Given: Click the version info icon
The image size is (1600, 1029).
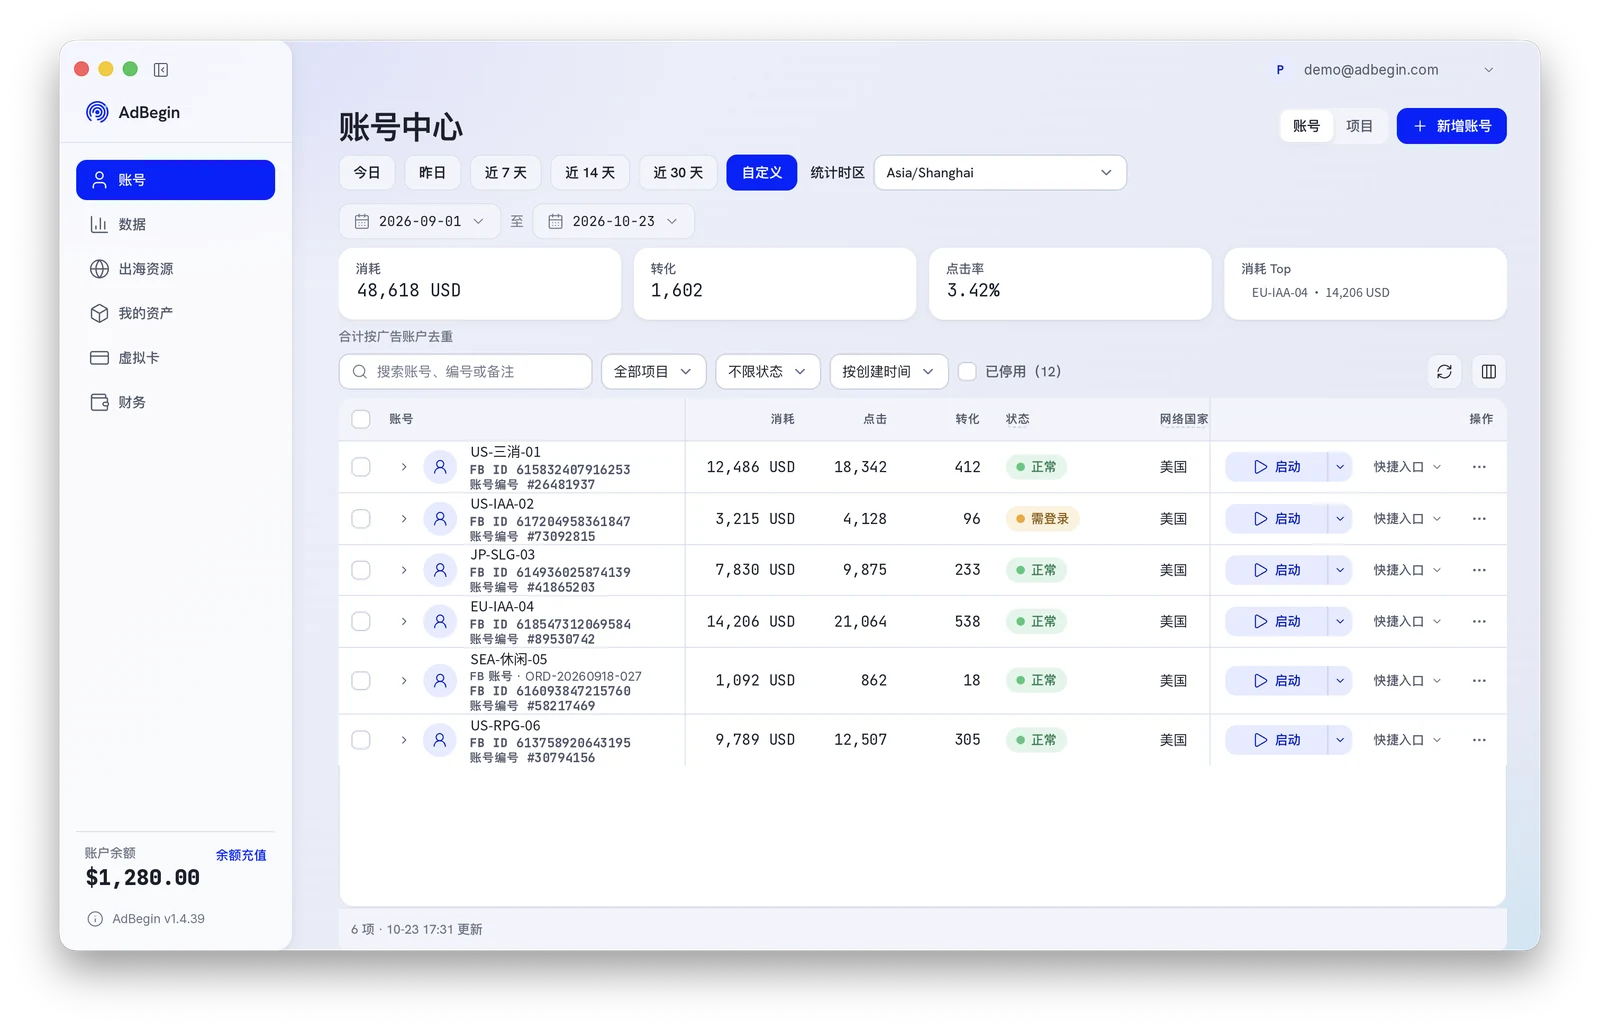Looking at the screenshot, I should coord(95,919).
